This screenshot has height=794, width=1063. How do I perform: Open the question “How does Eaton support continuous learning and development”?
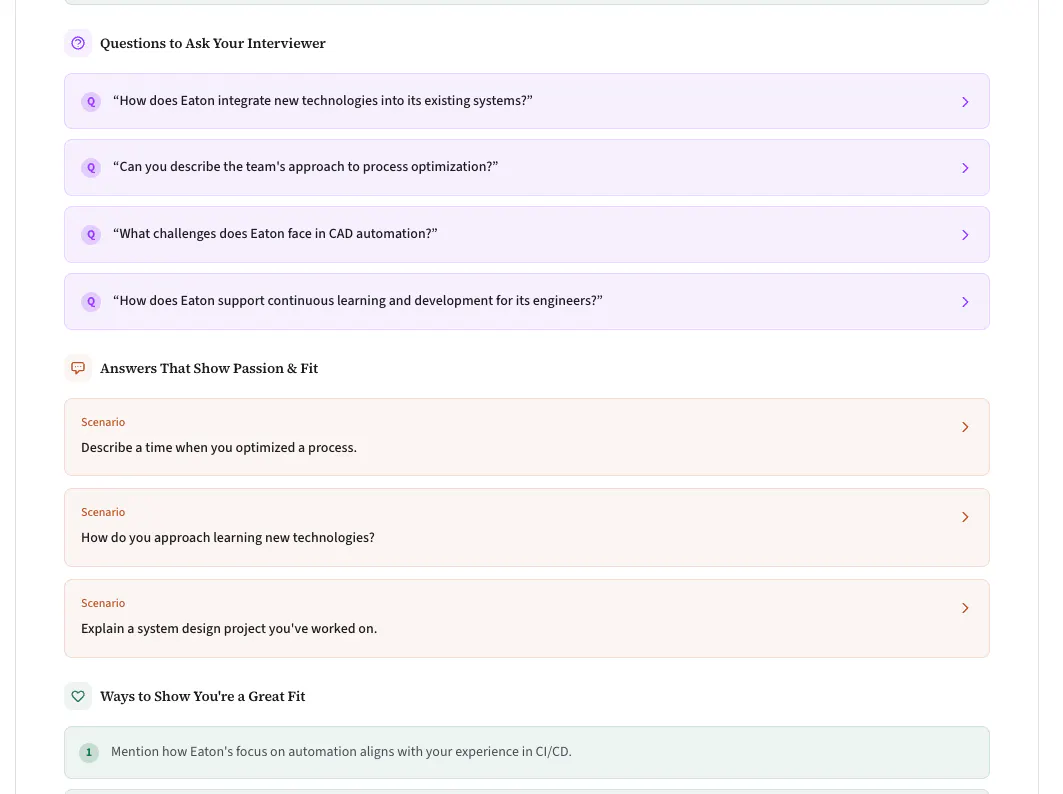coord(527,302)
